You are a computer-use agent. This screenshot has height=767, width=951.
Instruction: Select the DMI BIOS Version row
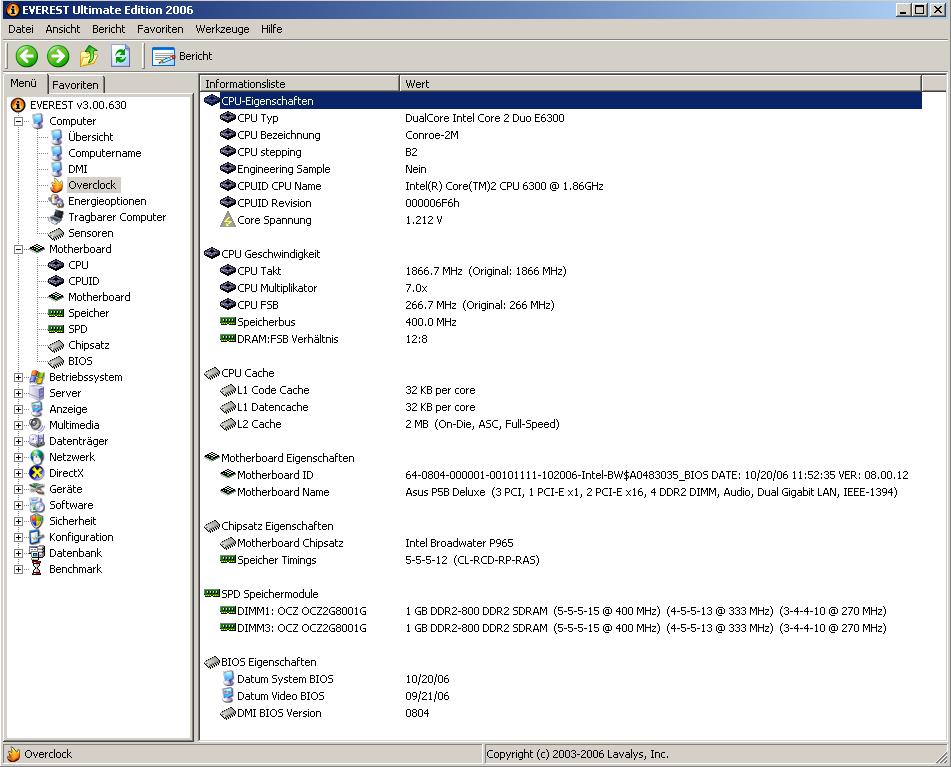[x=562, y=713]
